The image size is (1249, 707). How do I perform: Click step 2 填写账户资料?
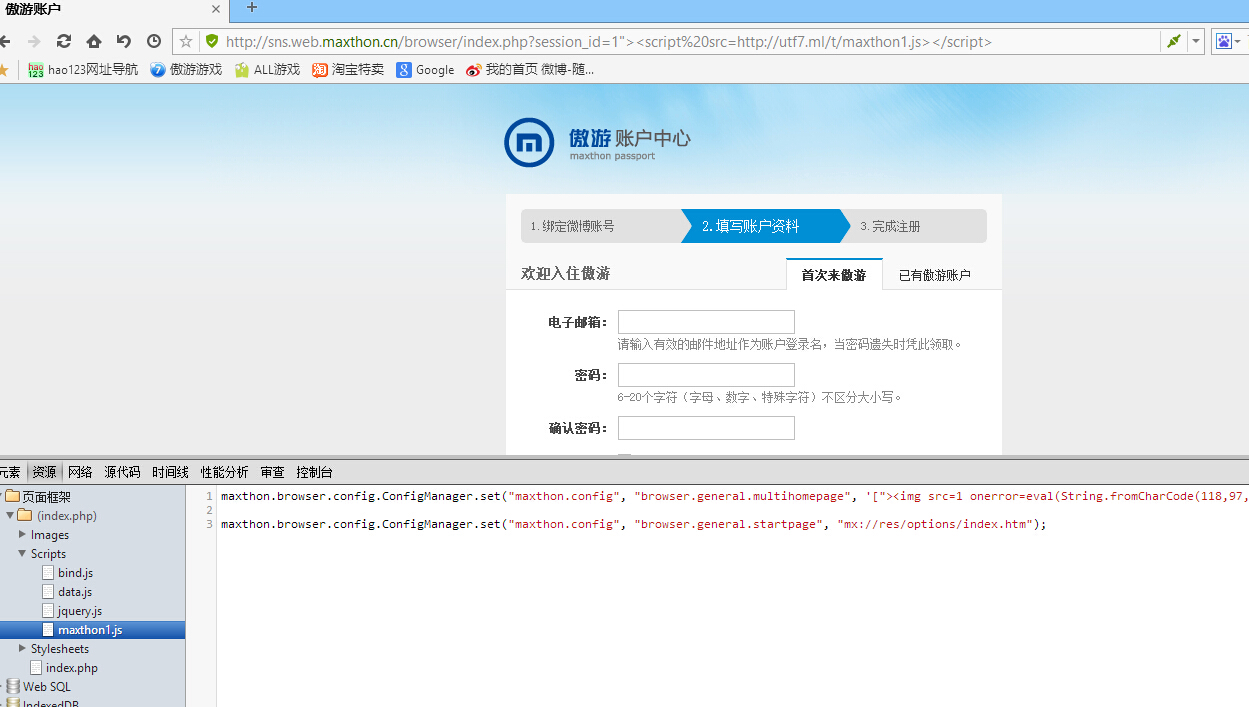coord(765,226)
